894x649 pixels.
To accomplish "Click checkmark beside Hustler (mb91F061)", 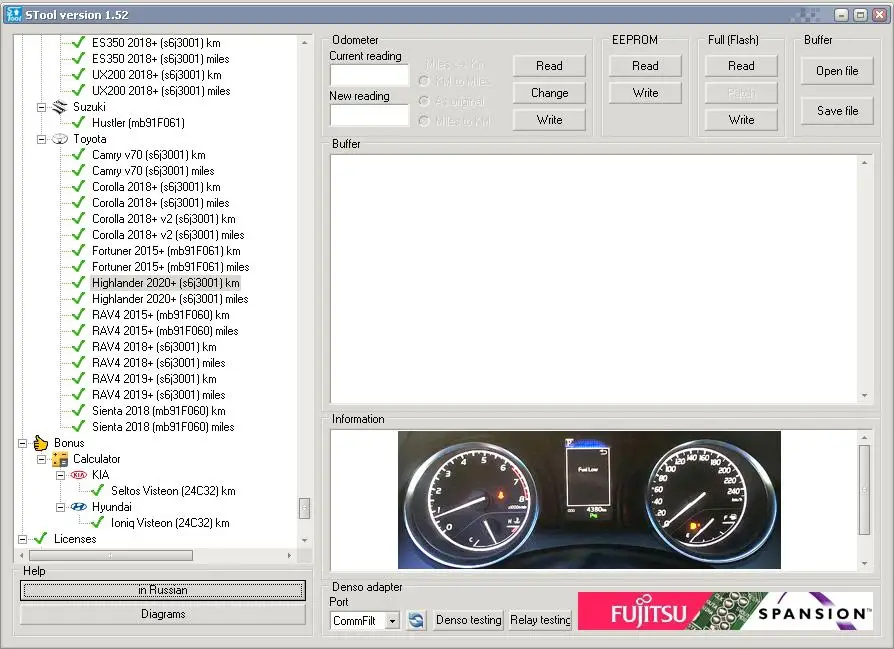I will [79, 122].
